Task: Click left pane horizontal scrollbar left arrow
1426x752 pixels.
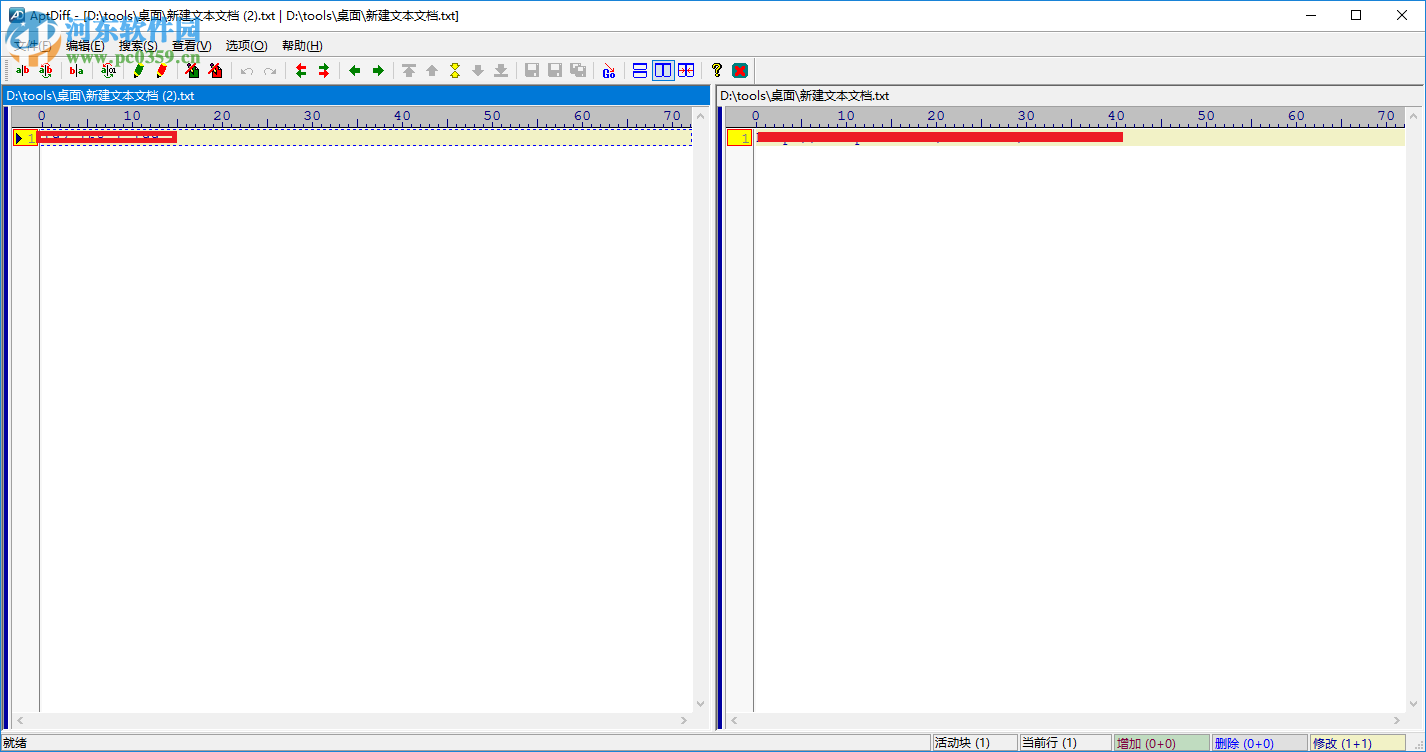Action: pos(19,720)
